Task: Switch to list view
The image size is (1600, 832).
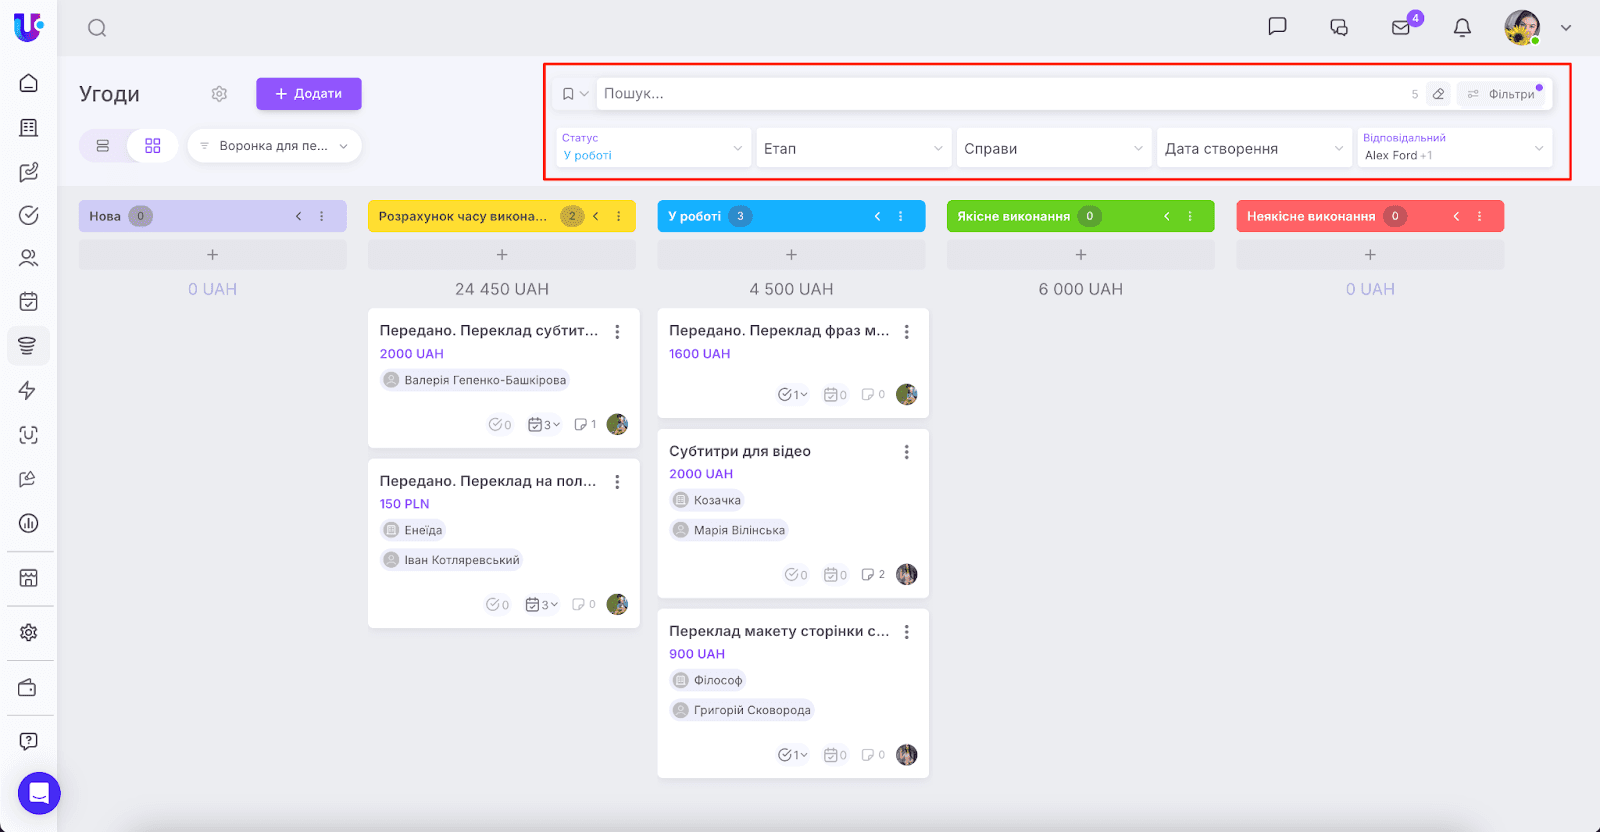Action: coord(103,146)
